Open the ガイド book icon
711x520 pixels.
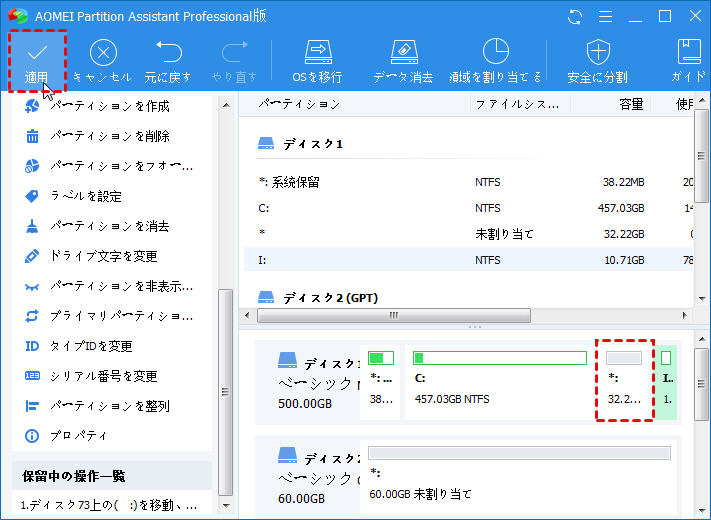pos(689,61)
